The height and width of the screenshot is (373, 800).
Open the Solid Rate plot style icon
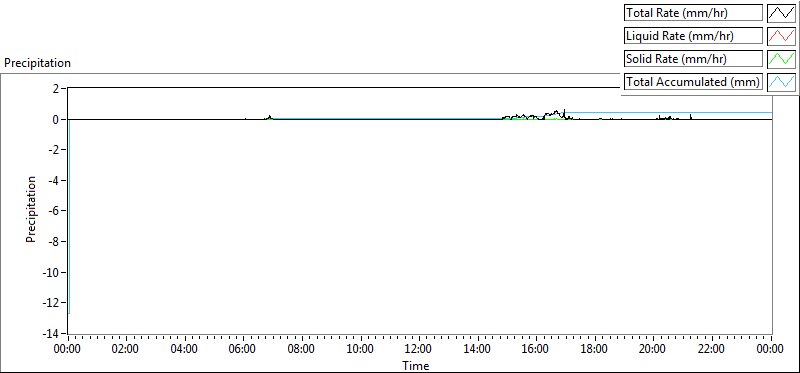(781, 59)
